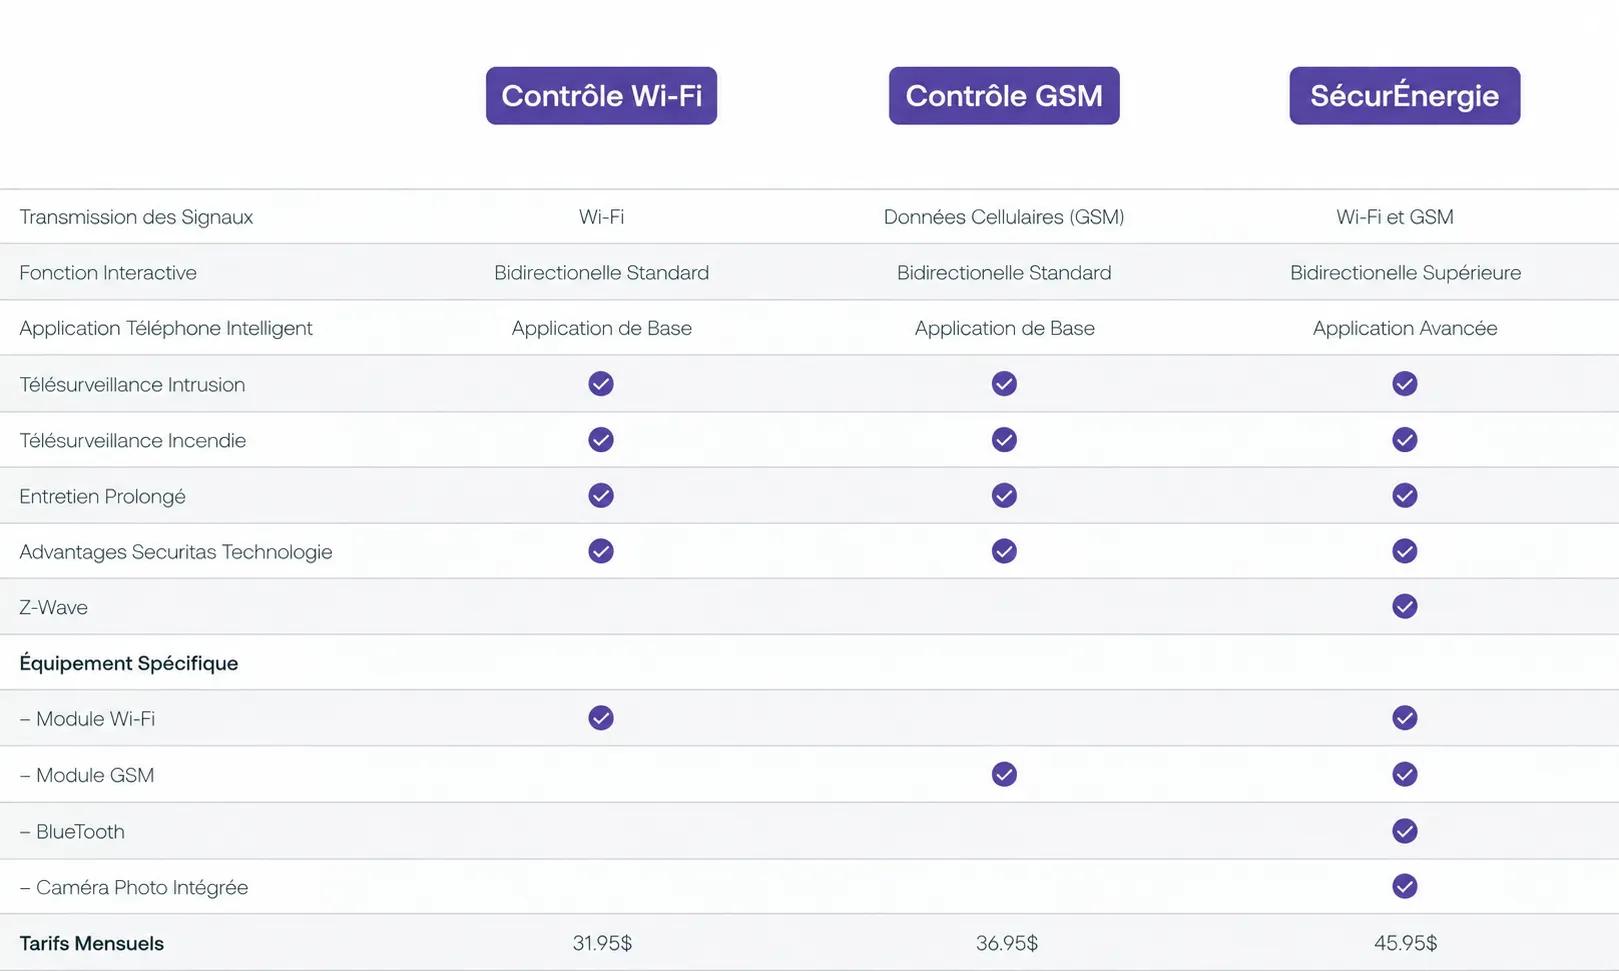Select the Contrôle GSM plan button
Screen dimensions: 1619x971
tap(1004, 96)
